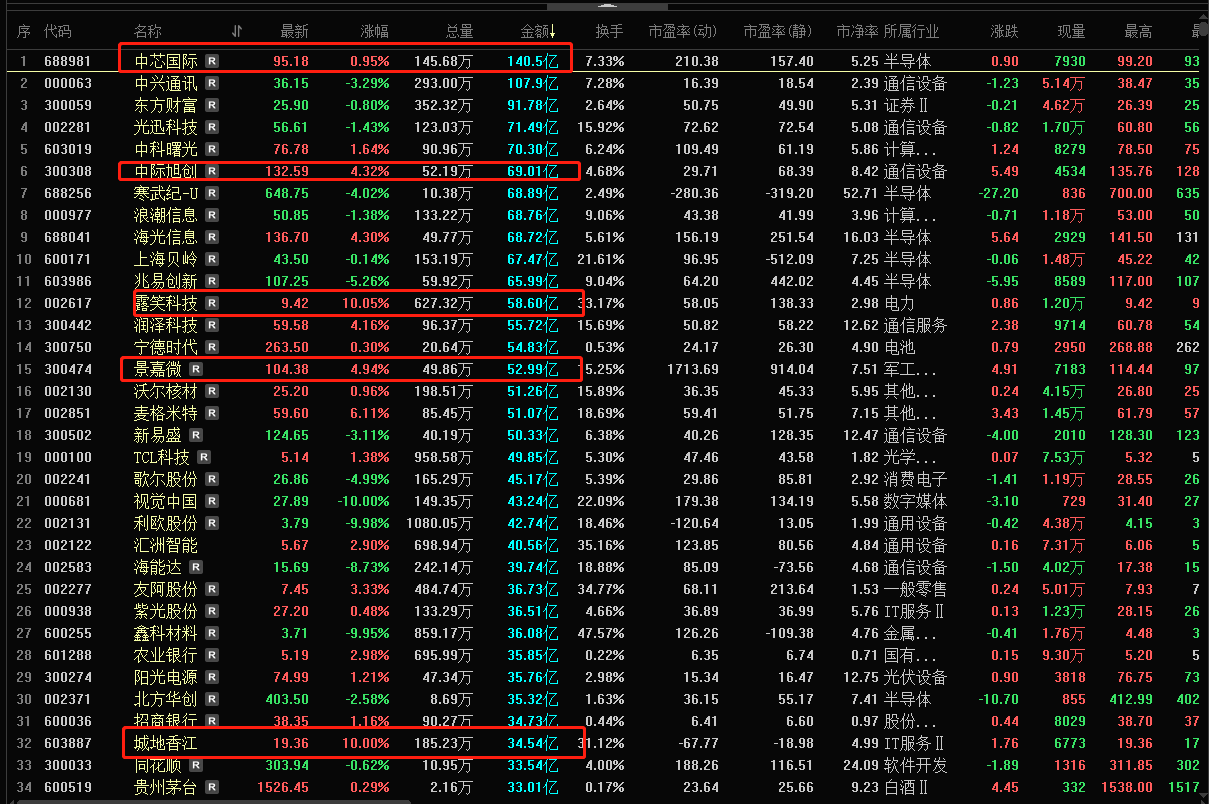Sort table by 最新 column header
Screen dimensions: 1209x804
pos(294,32)
